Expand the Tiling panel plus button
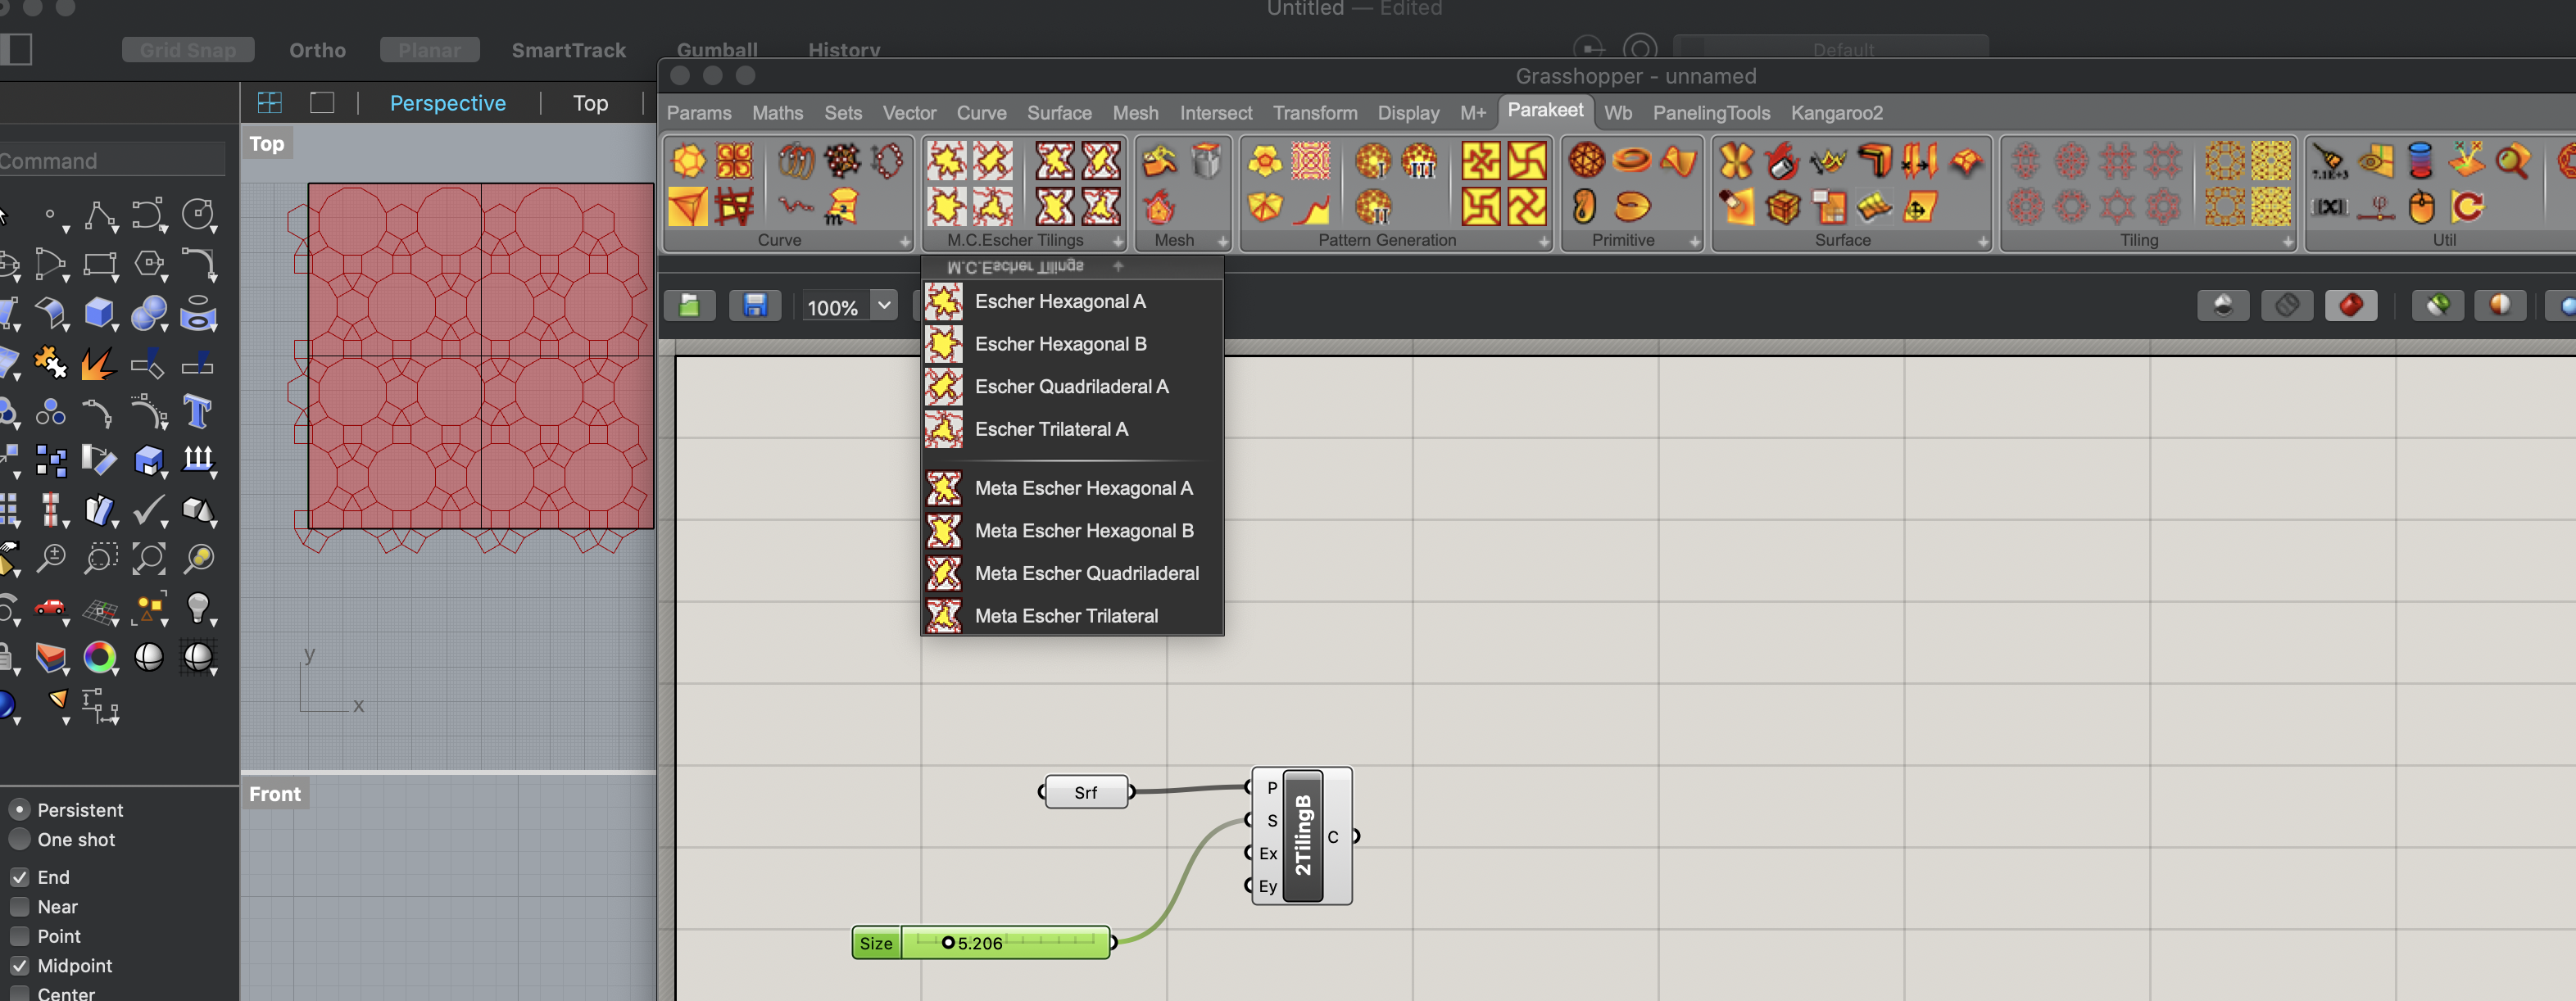2576x1001 pixels. point(2288,241)
